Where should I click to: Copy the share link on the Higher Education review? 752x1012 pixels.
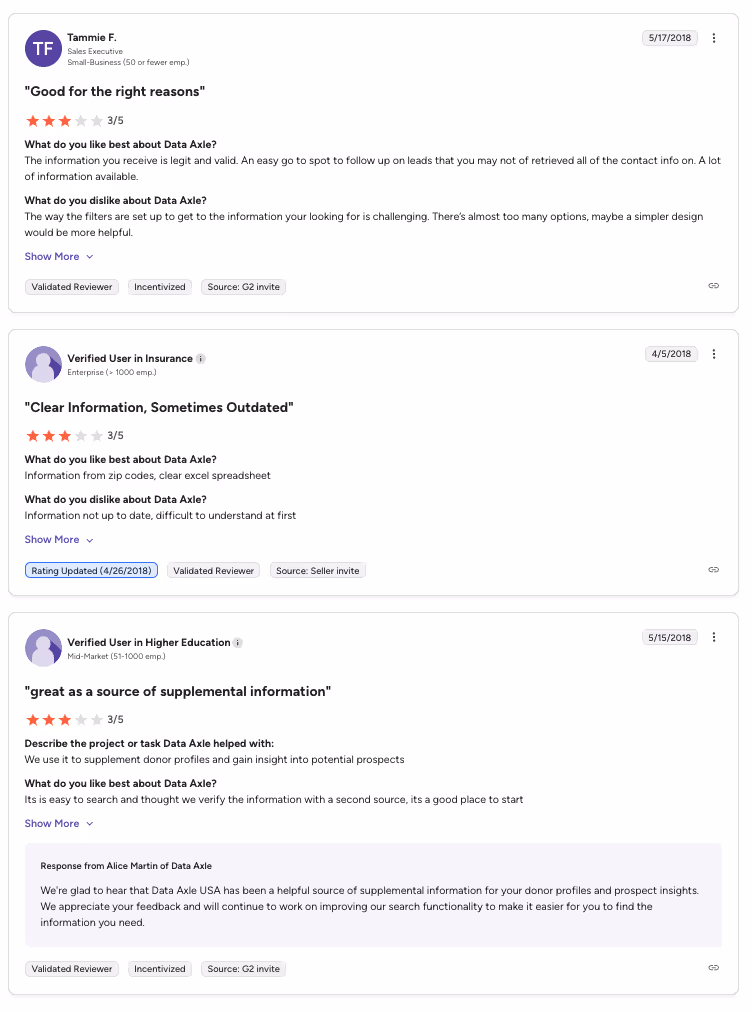[713, 967]
